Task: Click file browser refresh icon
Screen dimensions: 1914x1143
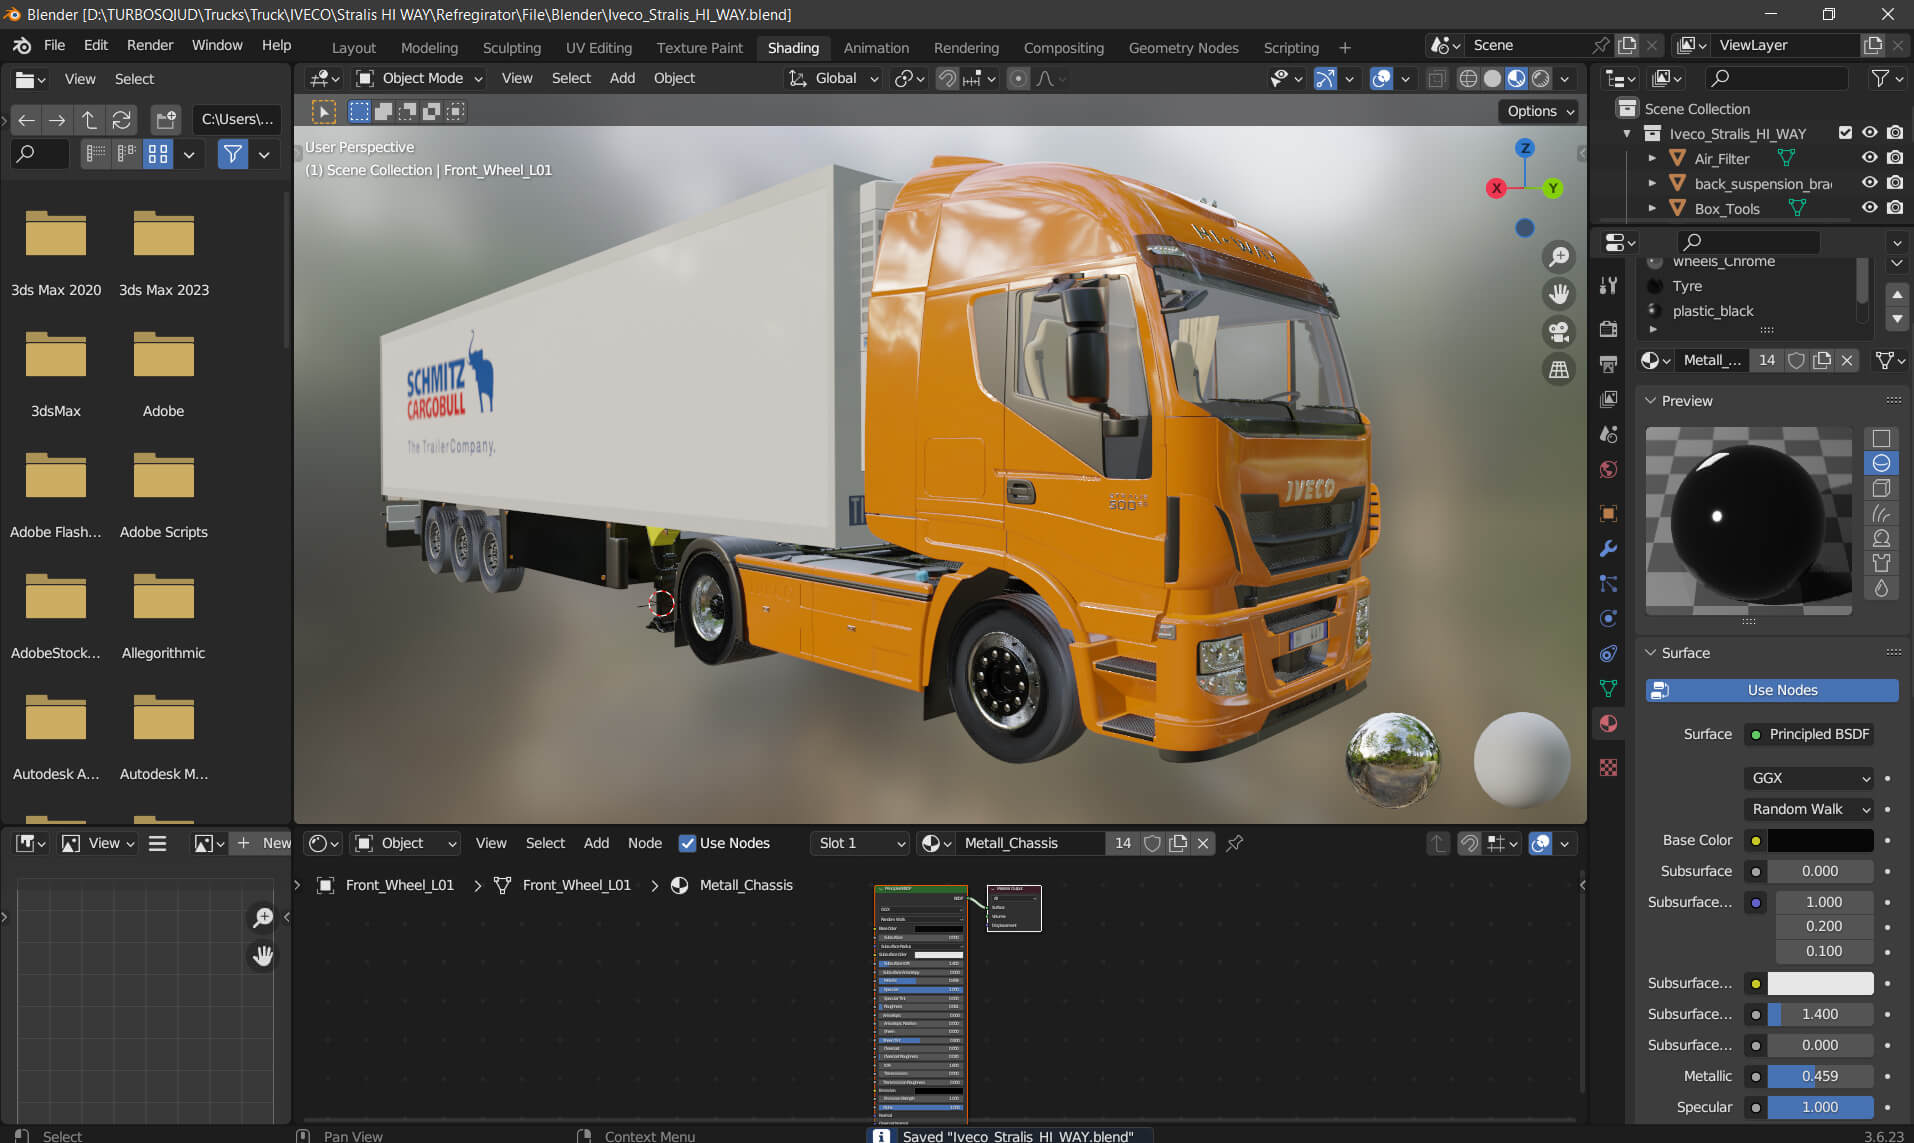Action: (121, 120)
